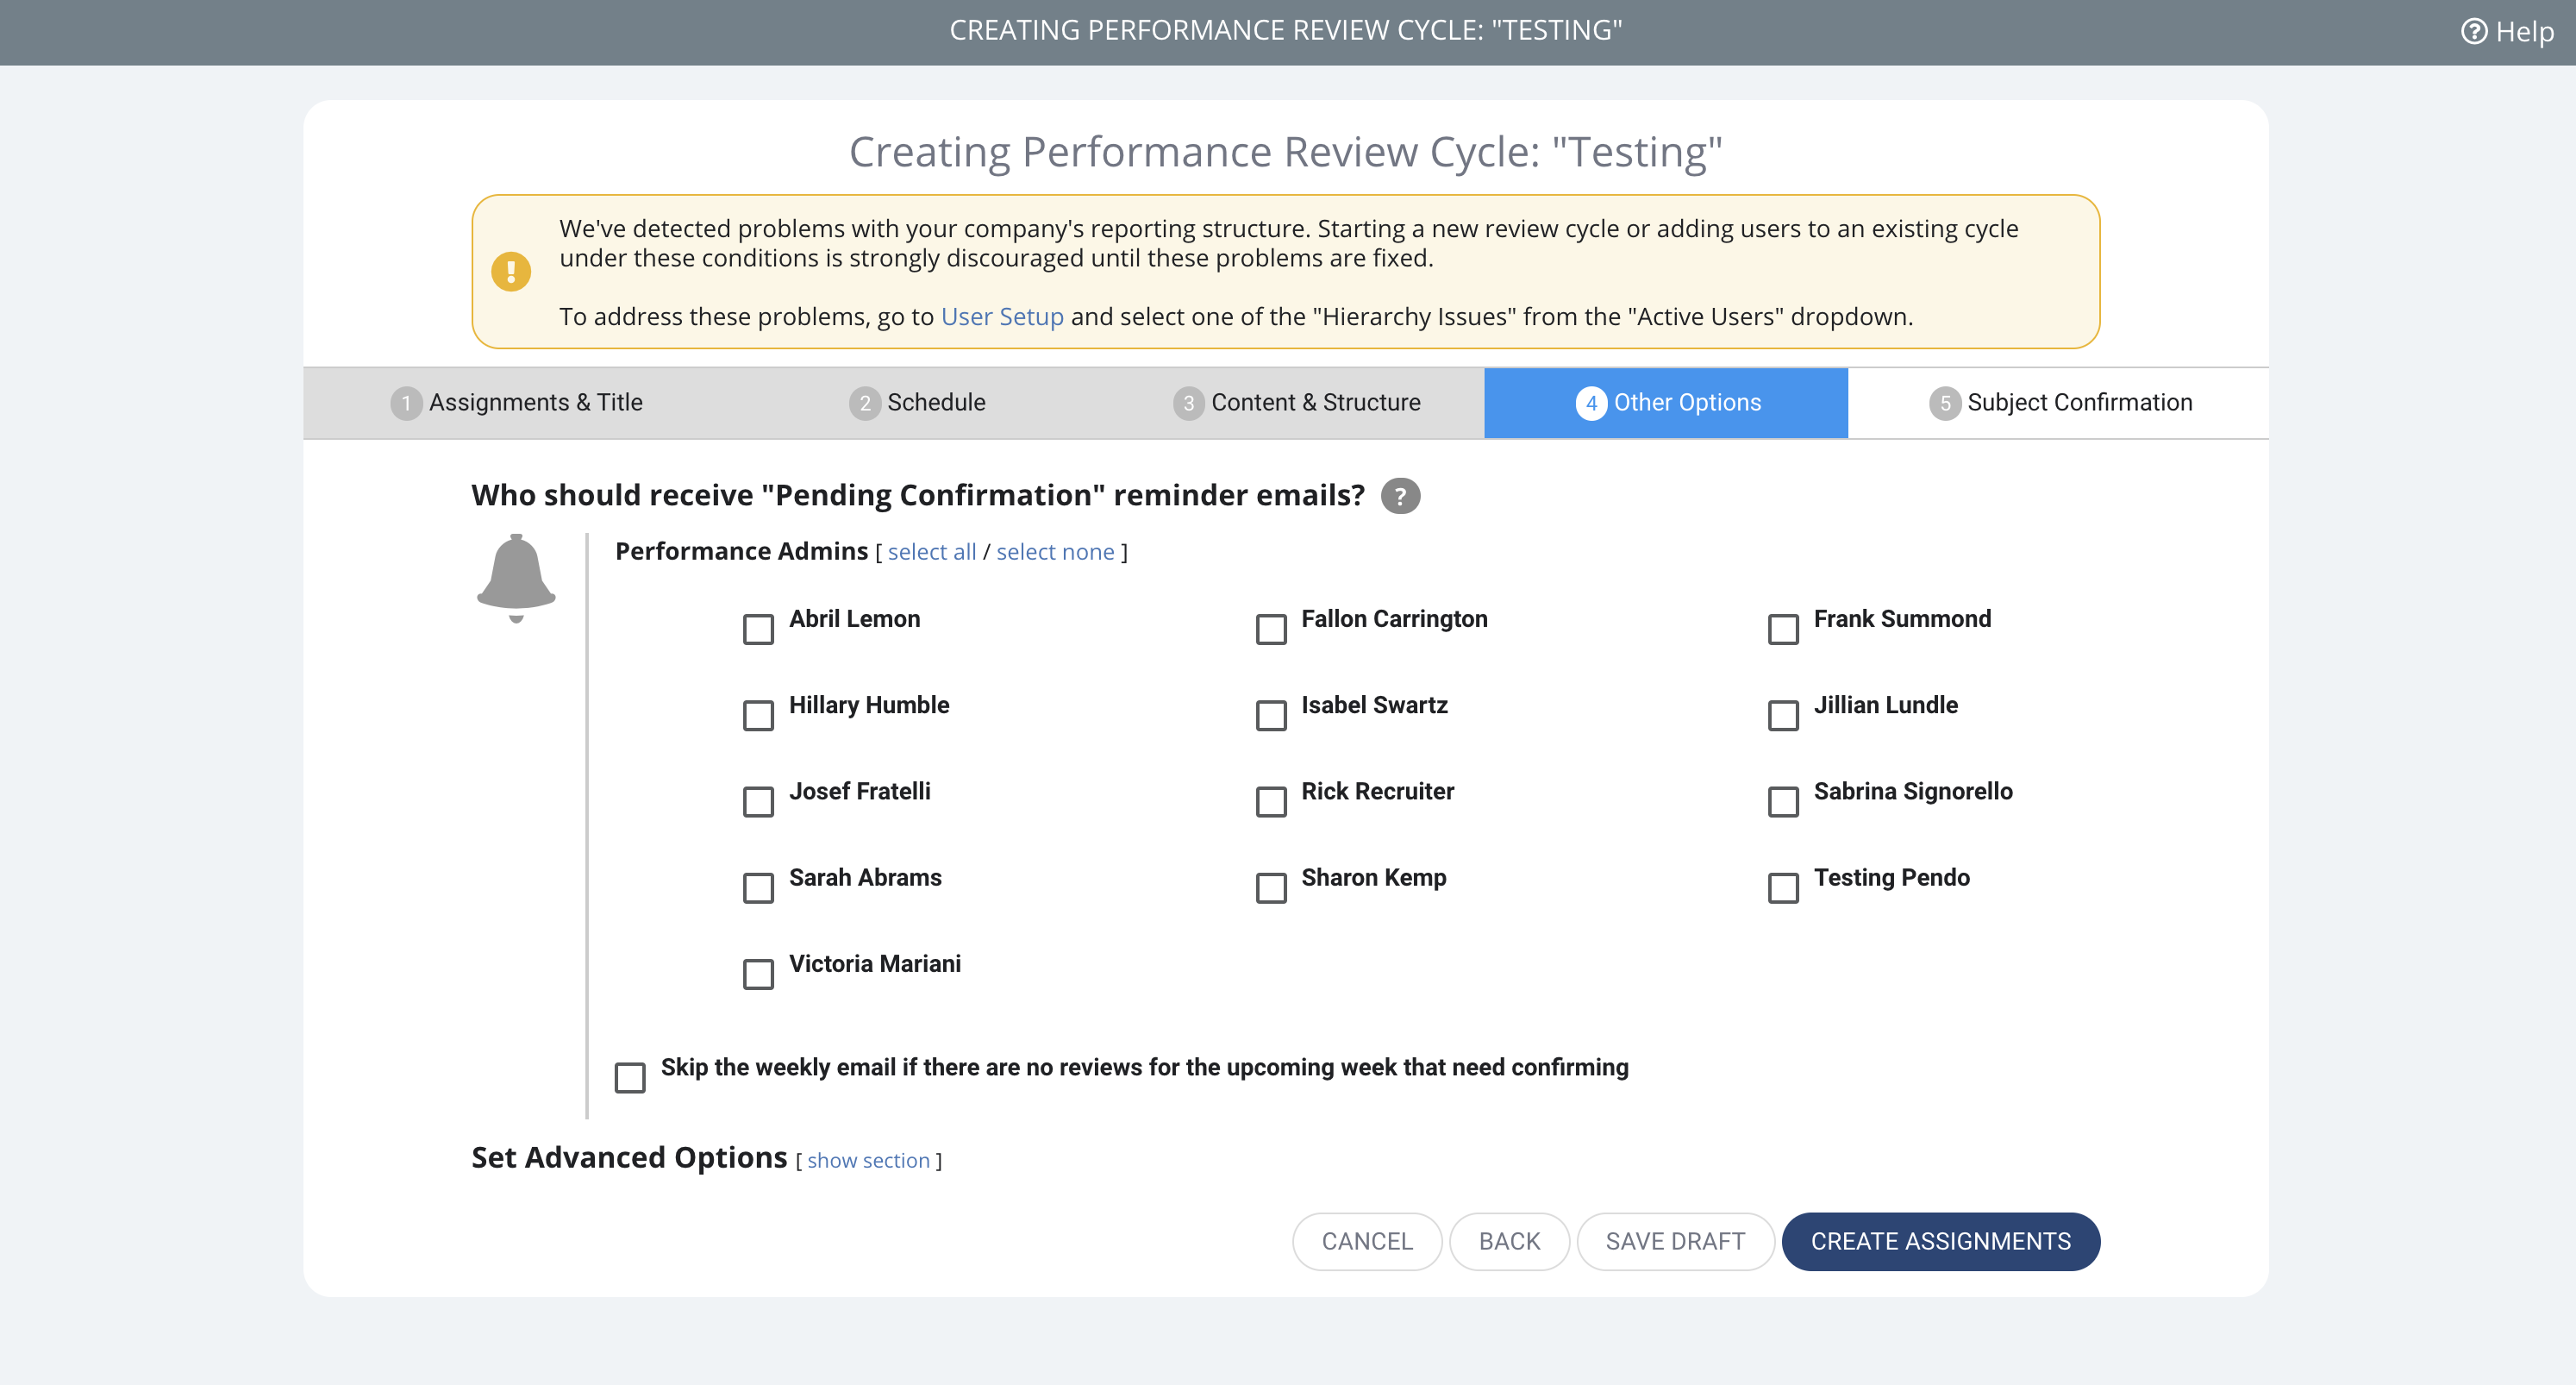
Task: Go to the Subject Confirmation step
Action: [x=2060, y=403]
